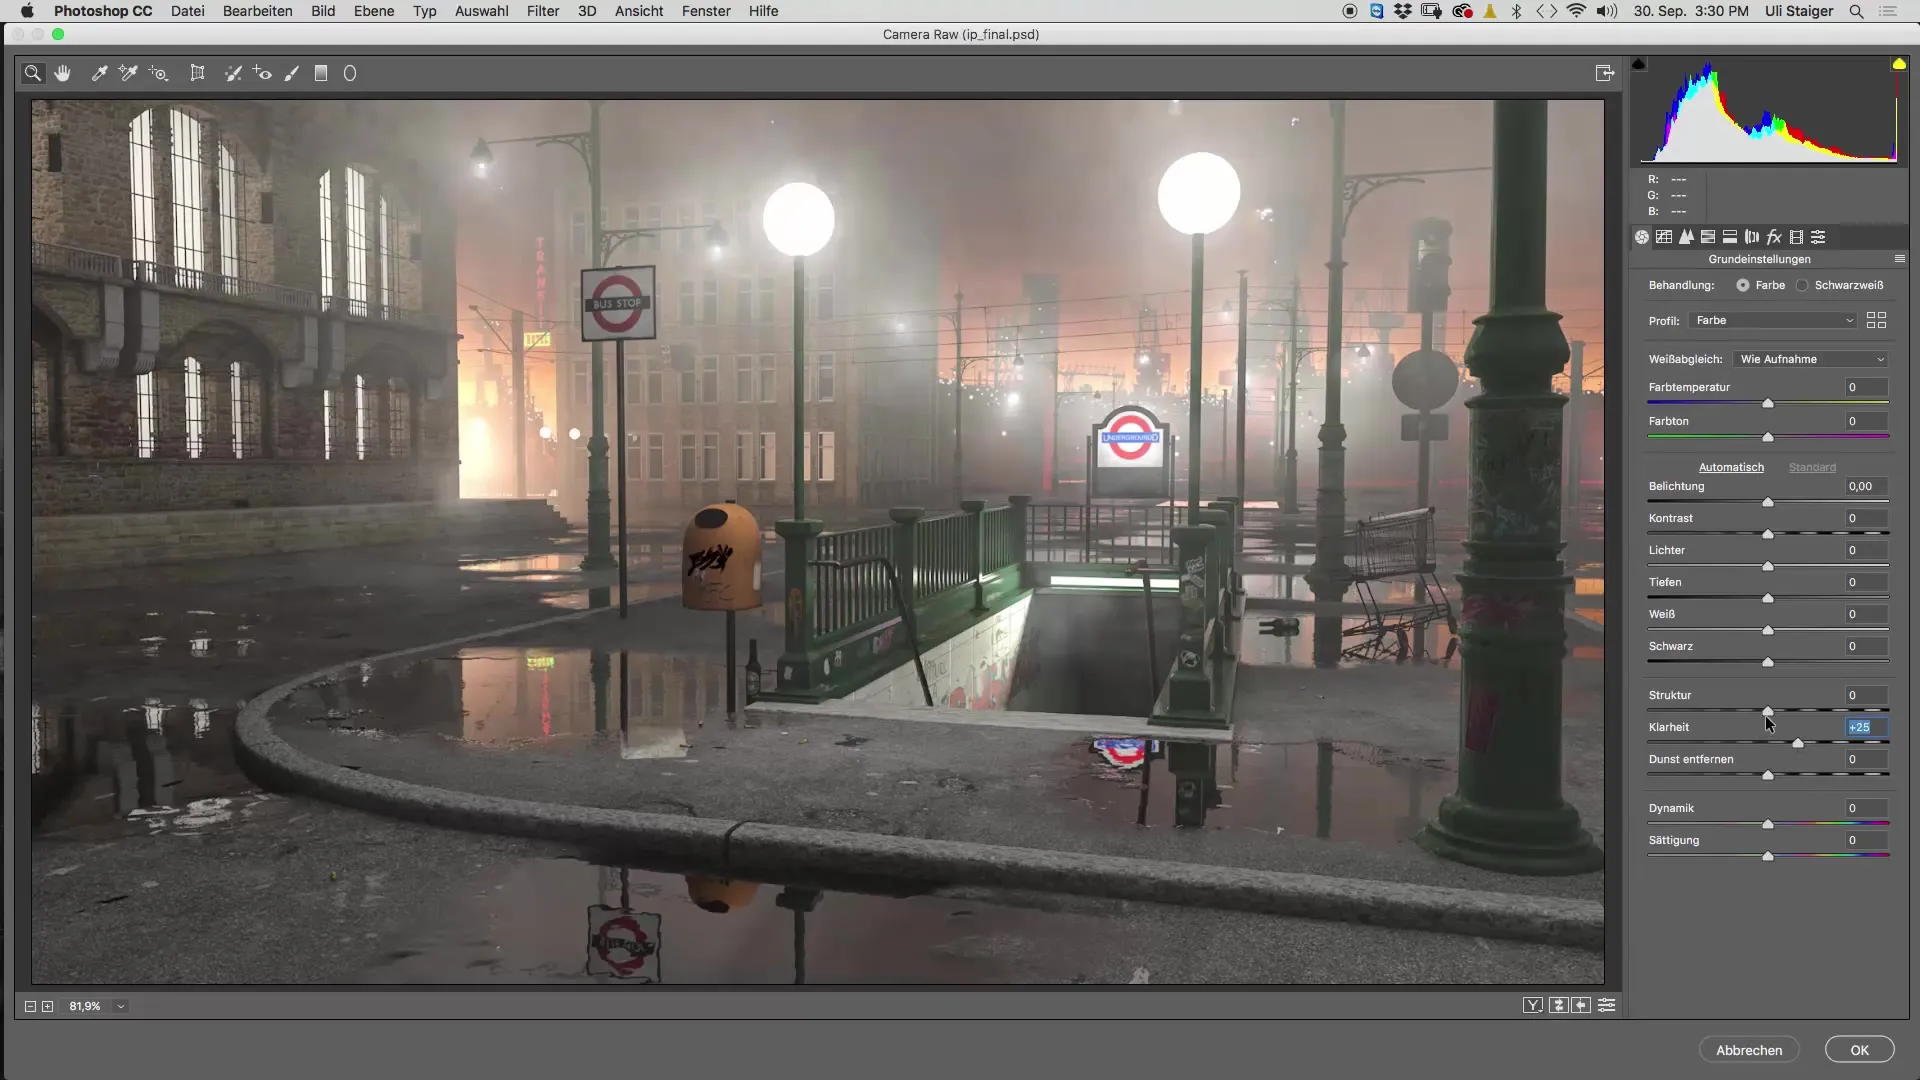Click the Klarheit slider handle
The image size is (1920, 1080).
pos(1798,743)
